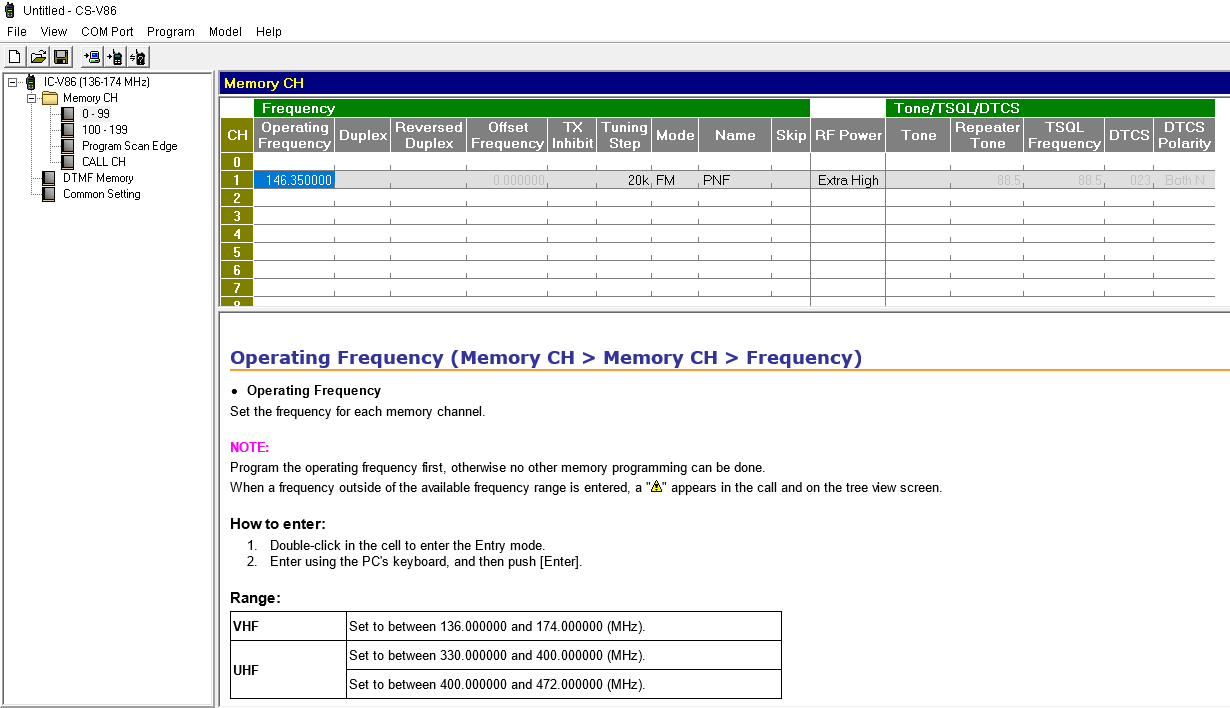The height and width of the screenshot is (708, 1230).
Task: Click the Reversed Duplex column header
Action: tap(428, 135)
